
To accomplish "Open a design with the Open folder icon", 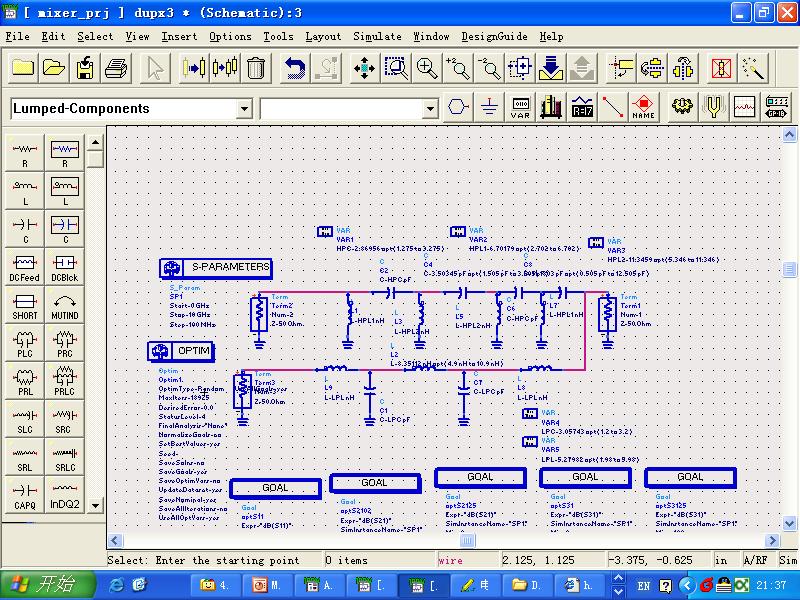I will tap(54, 68).
